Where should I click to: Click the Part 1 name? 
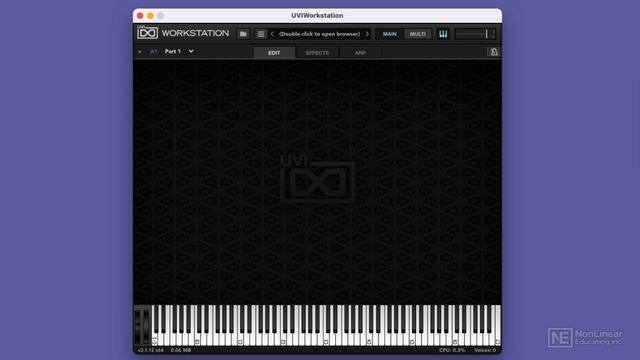[173, 51]
